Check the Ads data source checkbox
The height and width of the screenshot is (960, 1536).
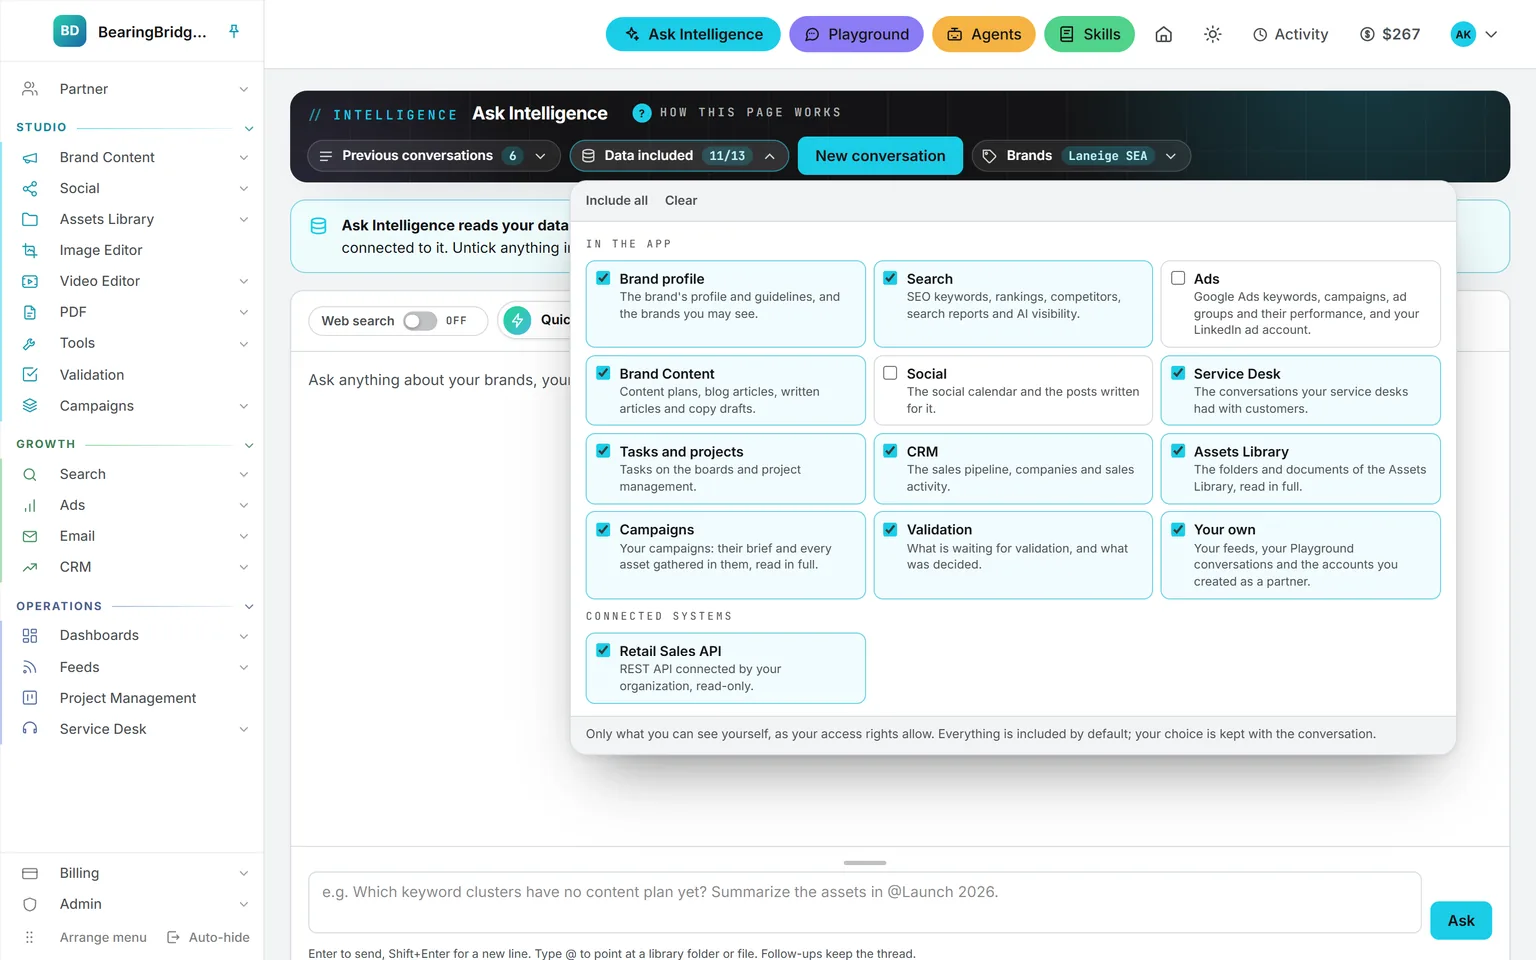1178,278
